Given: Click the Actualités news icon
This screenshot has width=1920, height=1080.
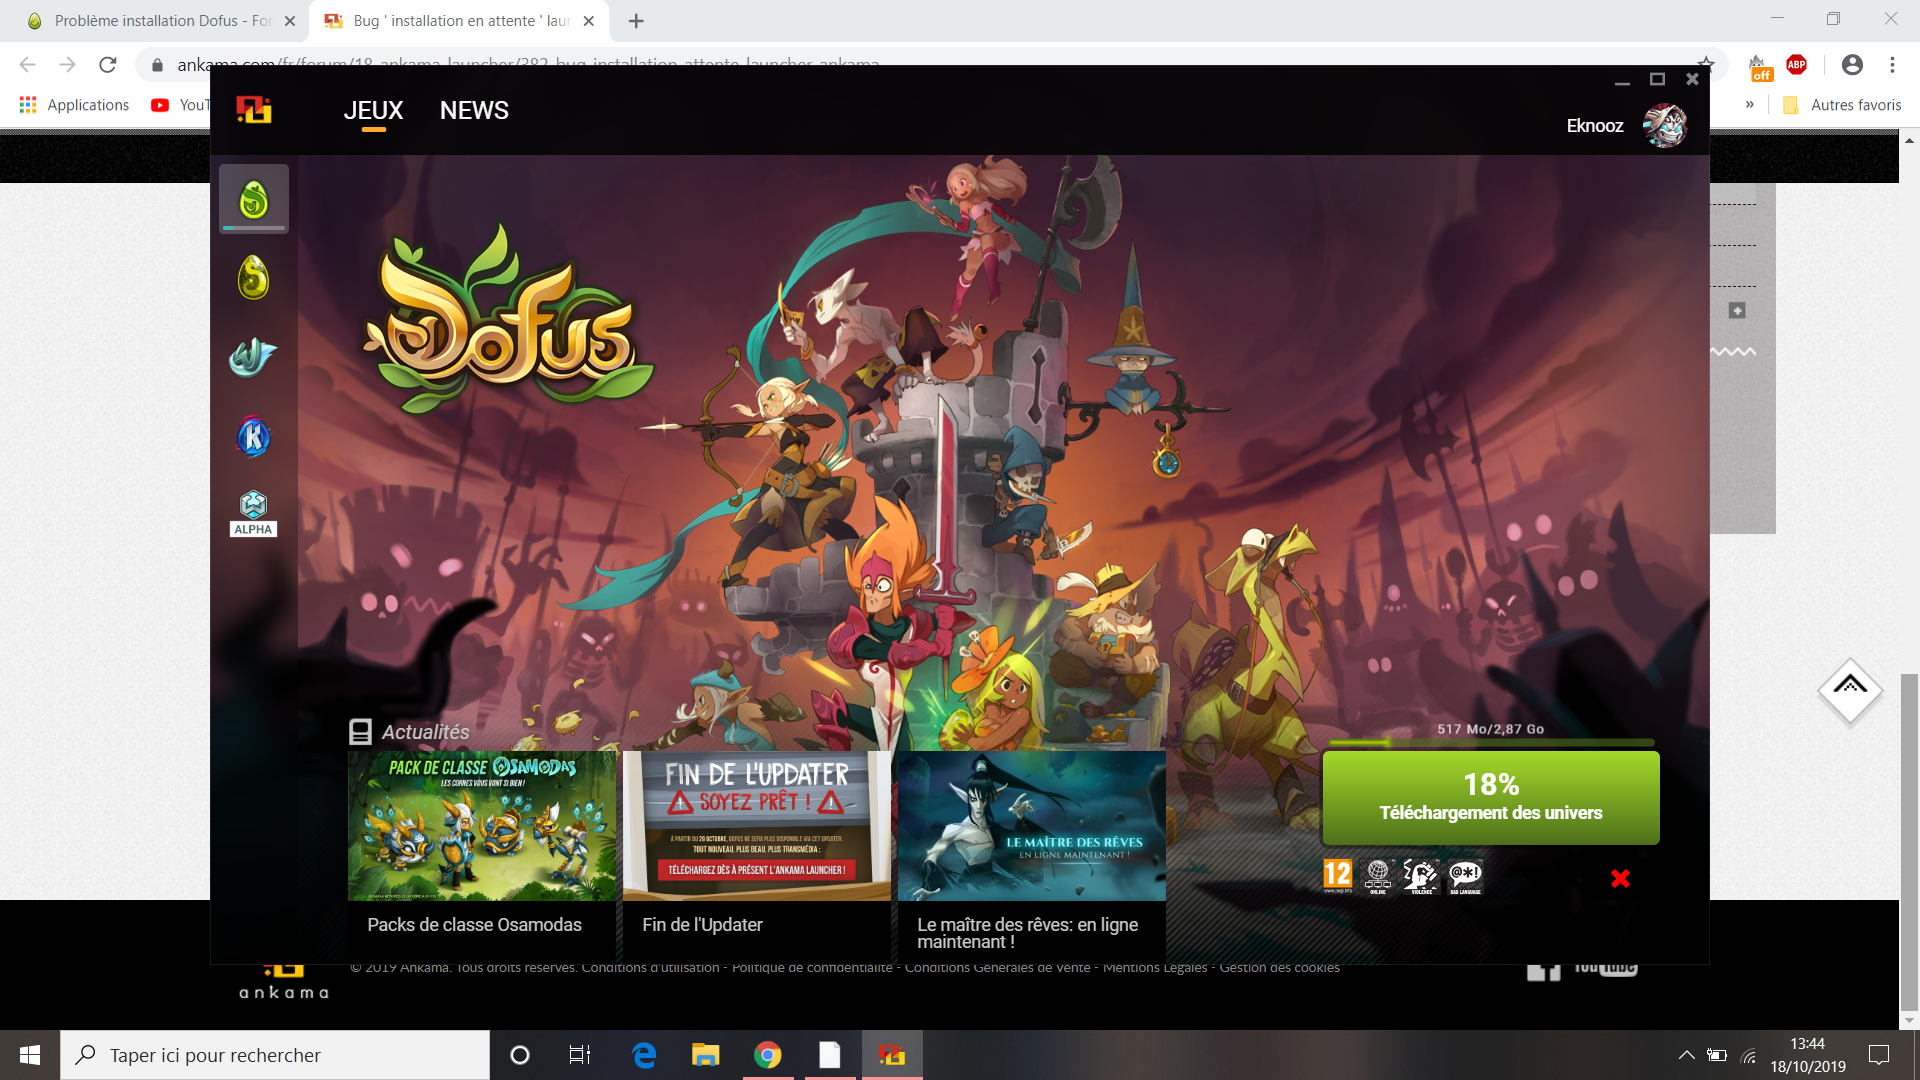Looking at the screenshot, I should coord(360,732).
